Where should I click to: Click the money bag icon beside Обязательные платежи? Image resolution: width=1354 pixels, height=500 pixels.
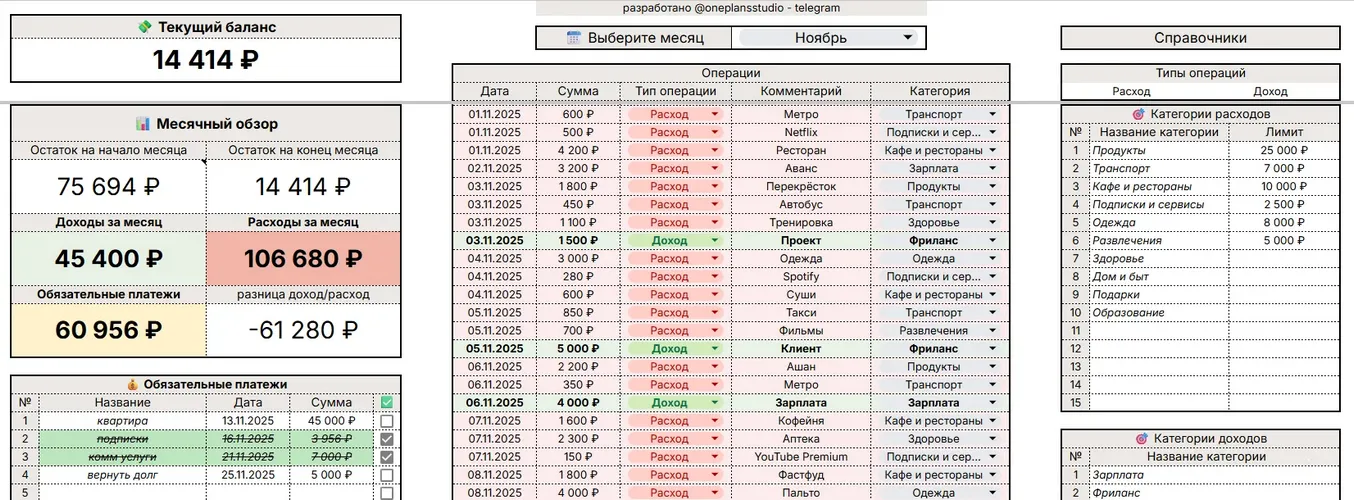coord(132,384)
